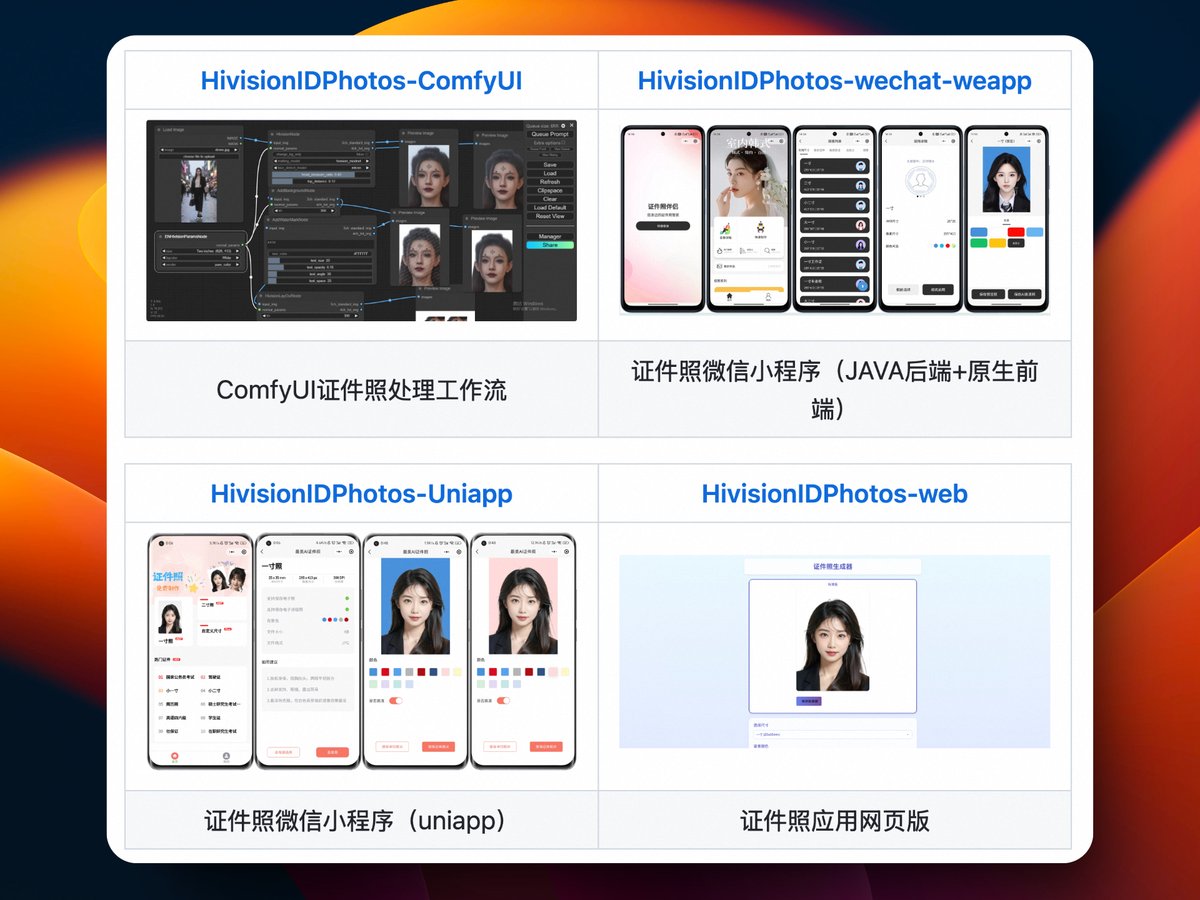
Task: Click the home tab icon in Uniapp first phone
Action: (x=174, y=756)
